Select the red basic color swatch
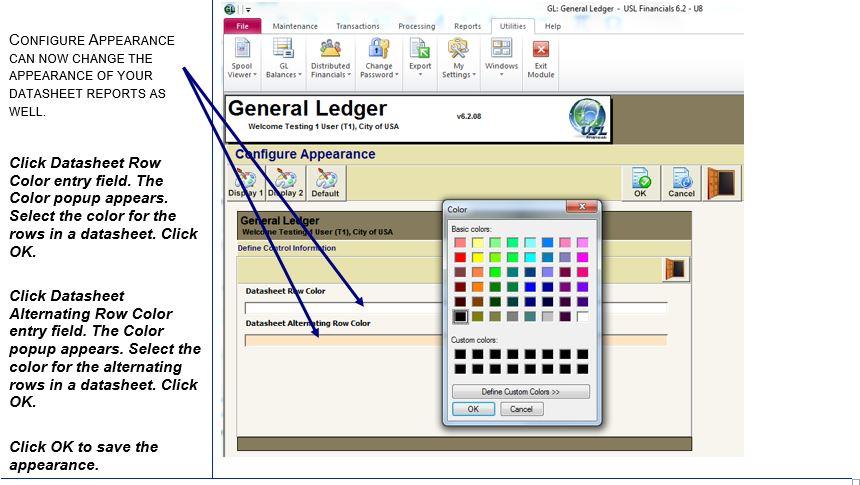This screenshot has width=860, height=485. point(460,257)
